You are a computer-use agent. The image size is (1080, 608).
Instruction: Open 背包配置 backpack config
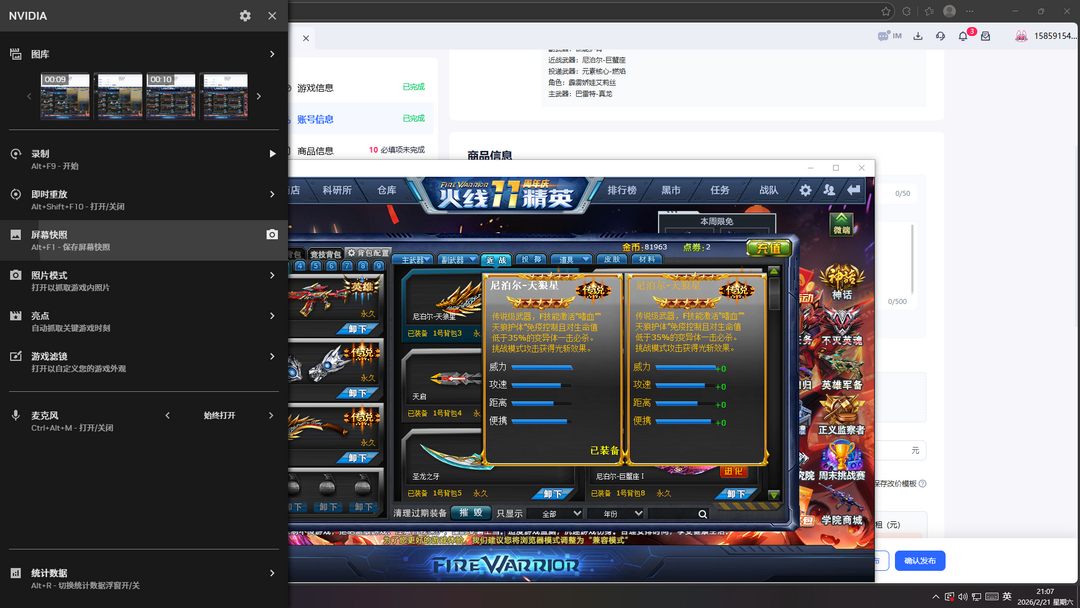(x=368, y=253)
